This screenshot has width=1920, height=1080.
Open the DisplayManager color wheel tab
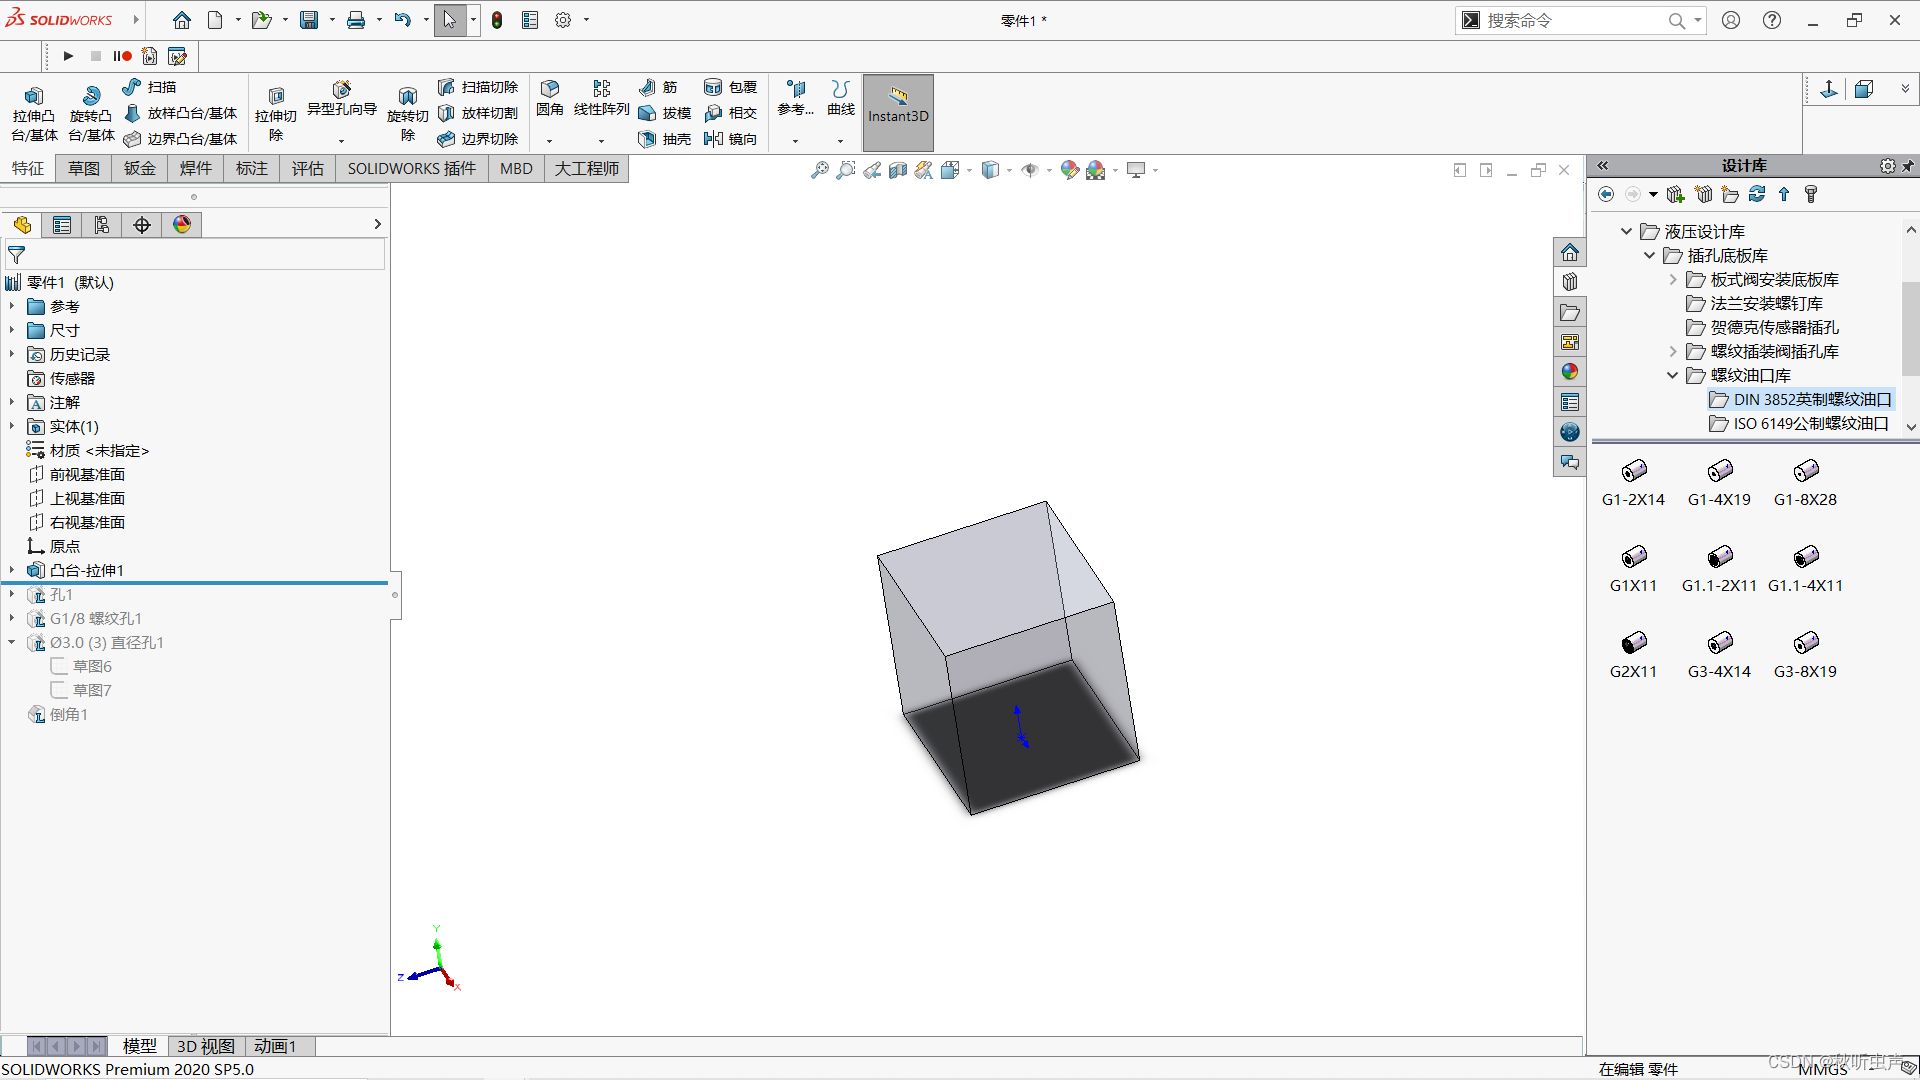click(x=182, y=225)
